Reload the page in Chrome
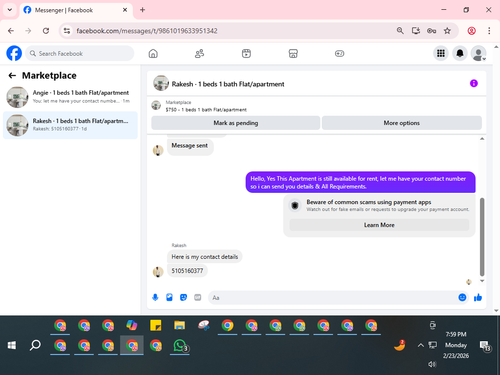The image size is (500, 375). pyautogui.click(x=46, y=31)
